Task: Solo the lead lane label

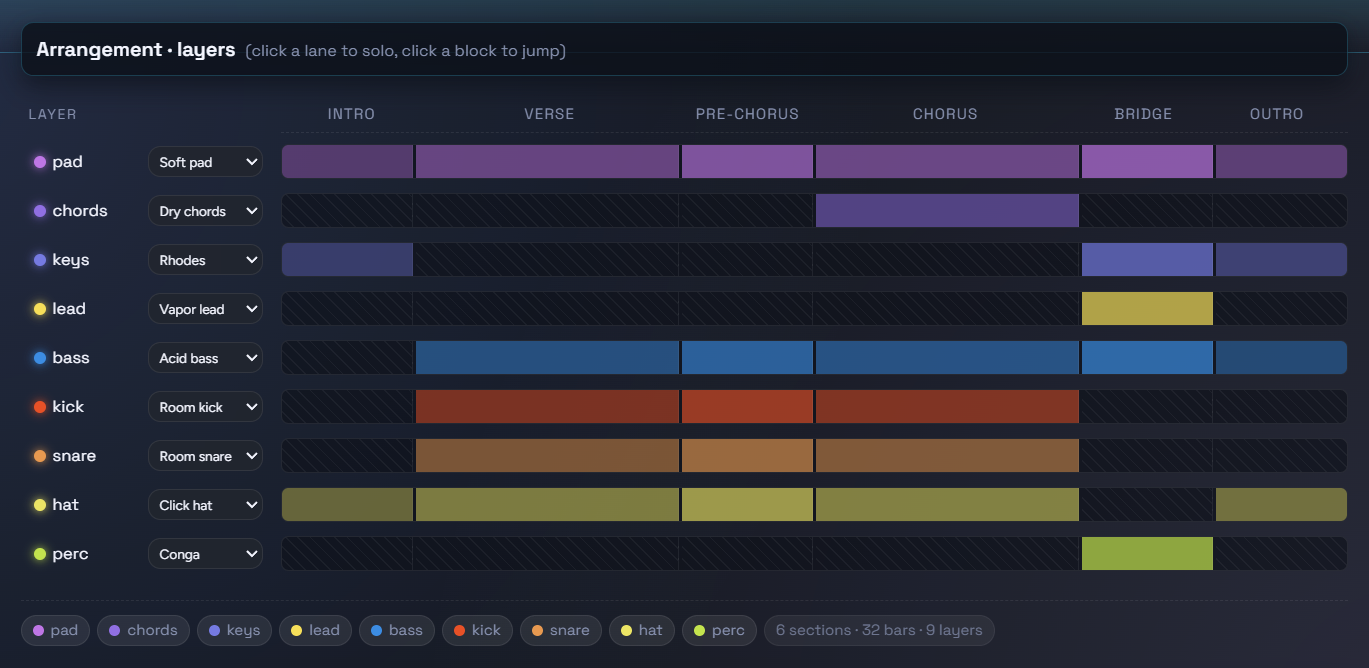Action: 60,309
